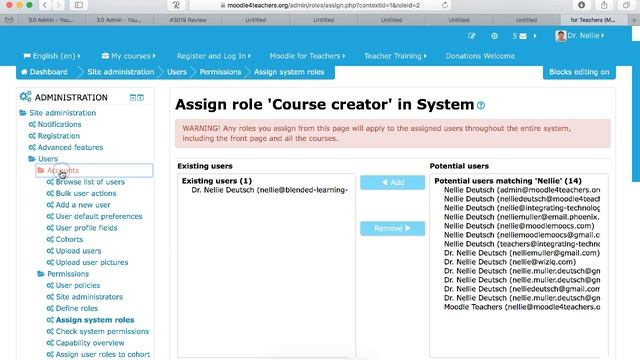640x360 pixels.
Task: Open Bulk user actions
Action: [x=86, y=193]
